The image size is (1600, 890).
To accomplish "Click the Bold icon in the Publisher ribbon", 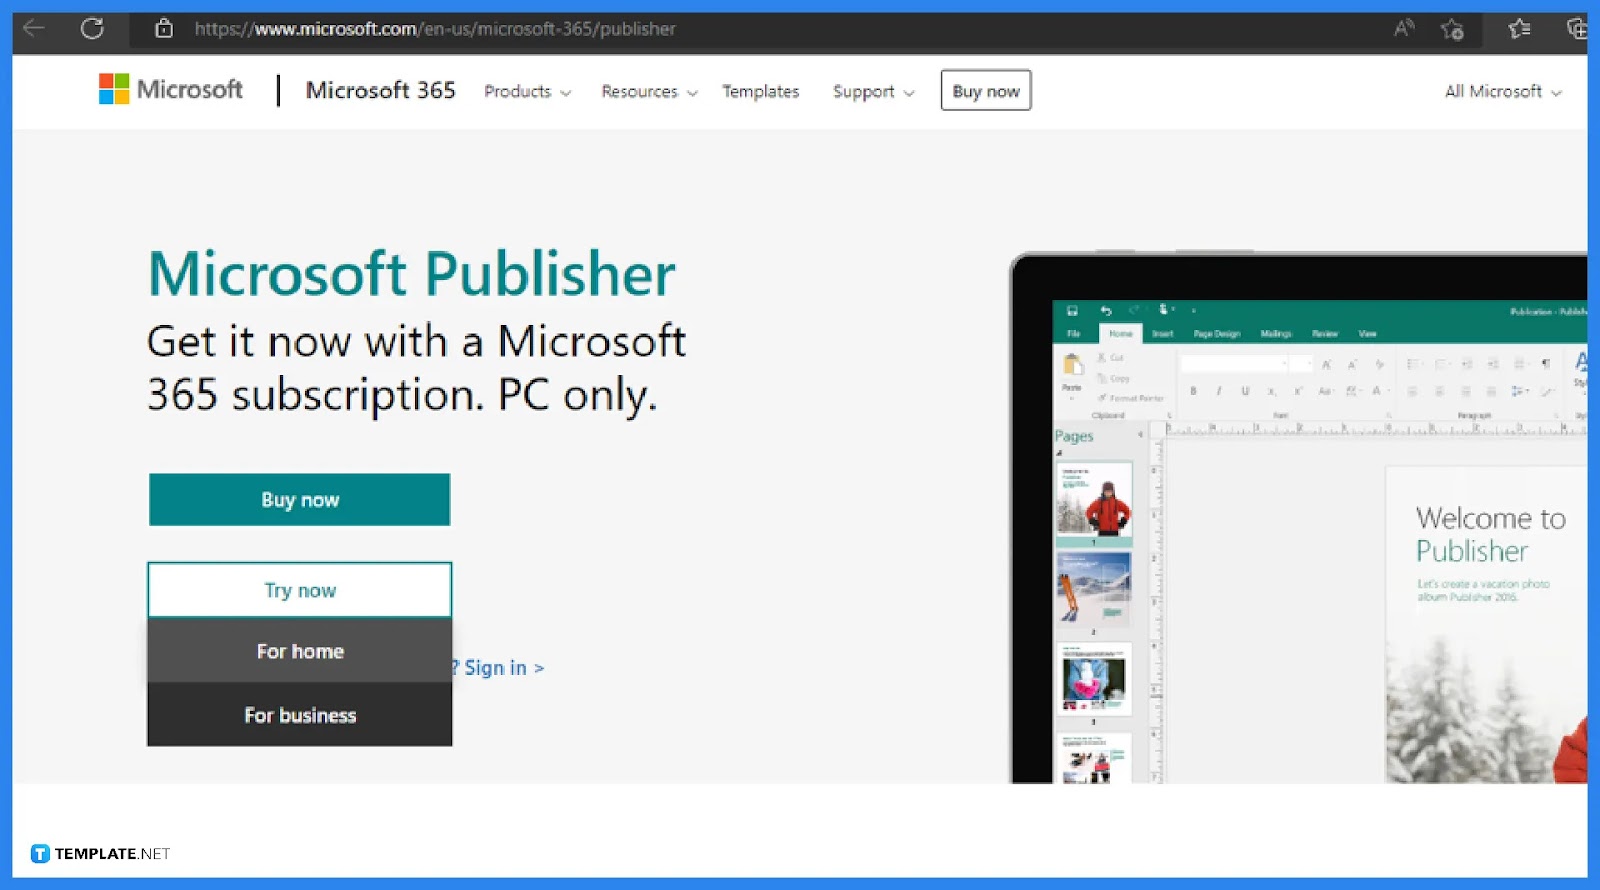I will (x=1193, y=391).
